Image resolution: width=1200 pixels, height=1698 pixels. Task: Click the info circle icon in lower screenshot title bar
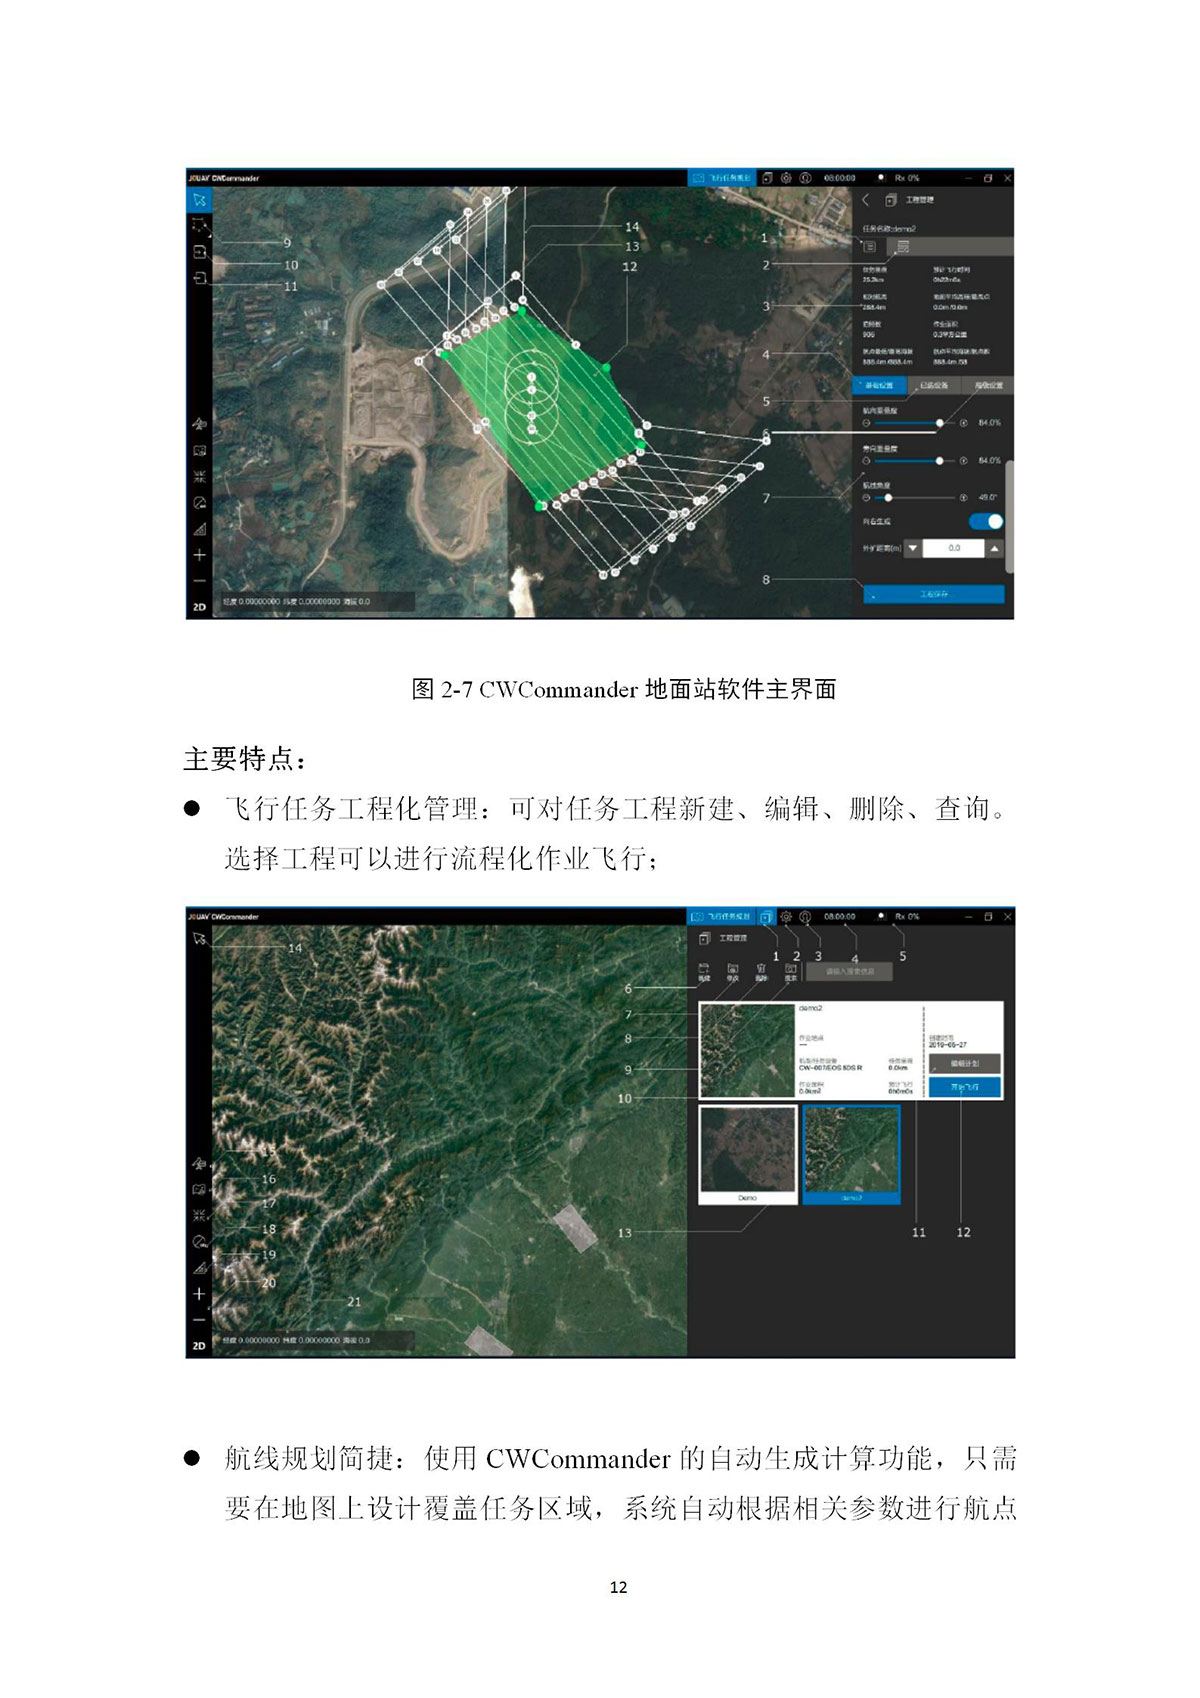click(x=805, y=916)
